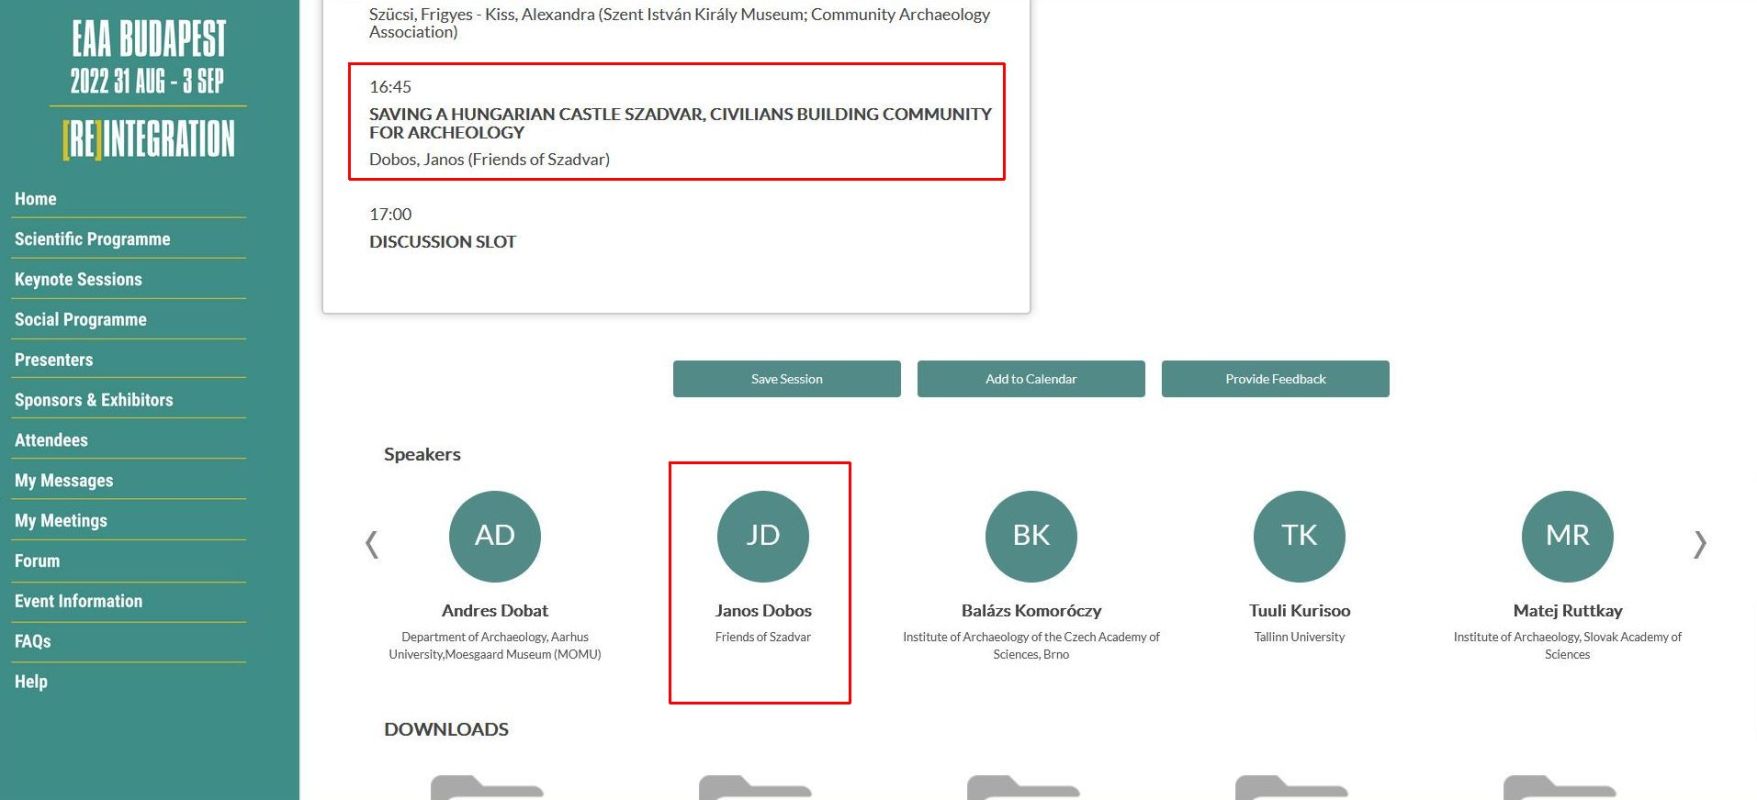Open the Forum sidebar link
1757x800 pixels.
(37, 561)
